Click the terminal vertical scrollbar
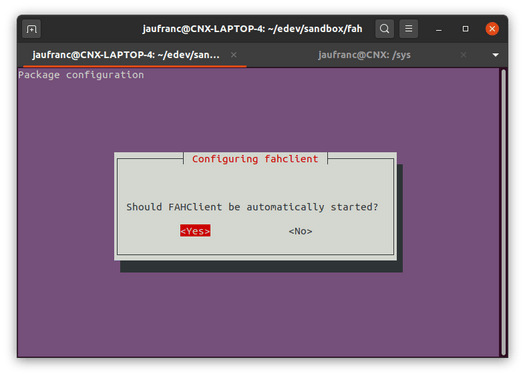Image resolution: width=525 pixels, height=376 pixels. pyautogui.click(x=503, y=212)
